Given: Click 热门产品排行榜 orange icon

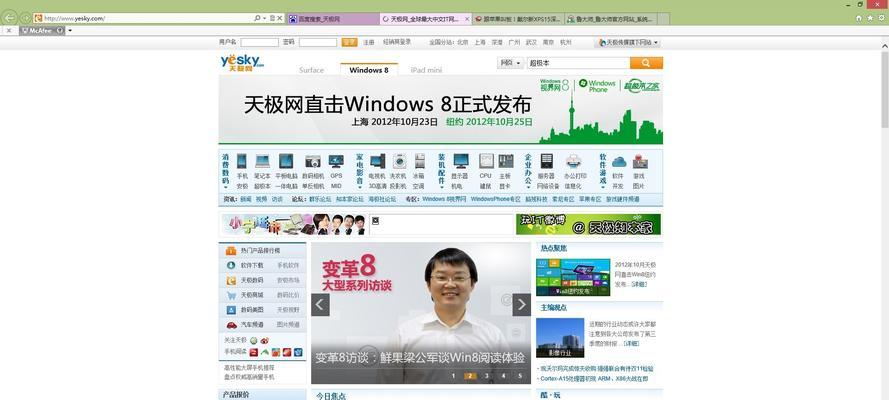Looking at the screenshot, I should pyautogui.click(x=231, y=250).
